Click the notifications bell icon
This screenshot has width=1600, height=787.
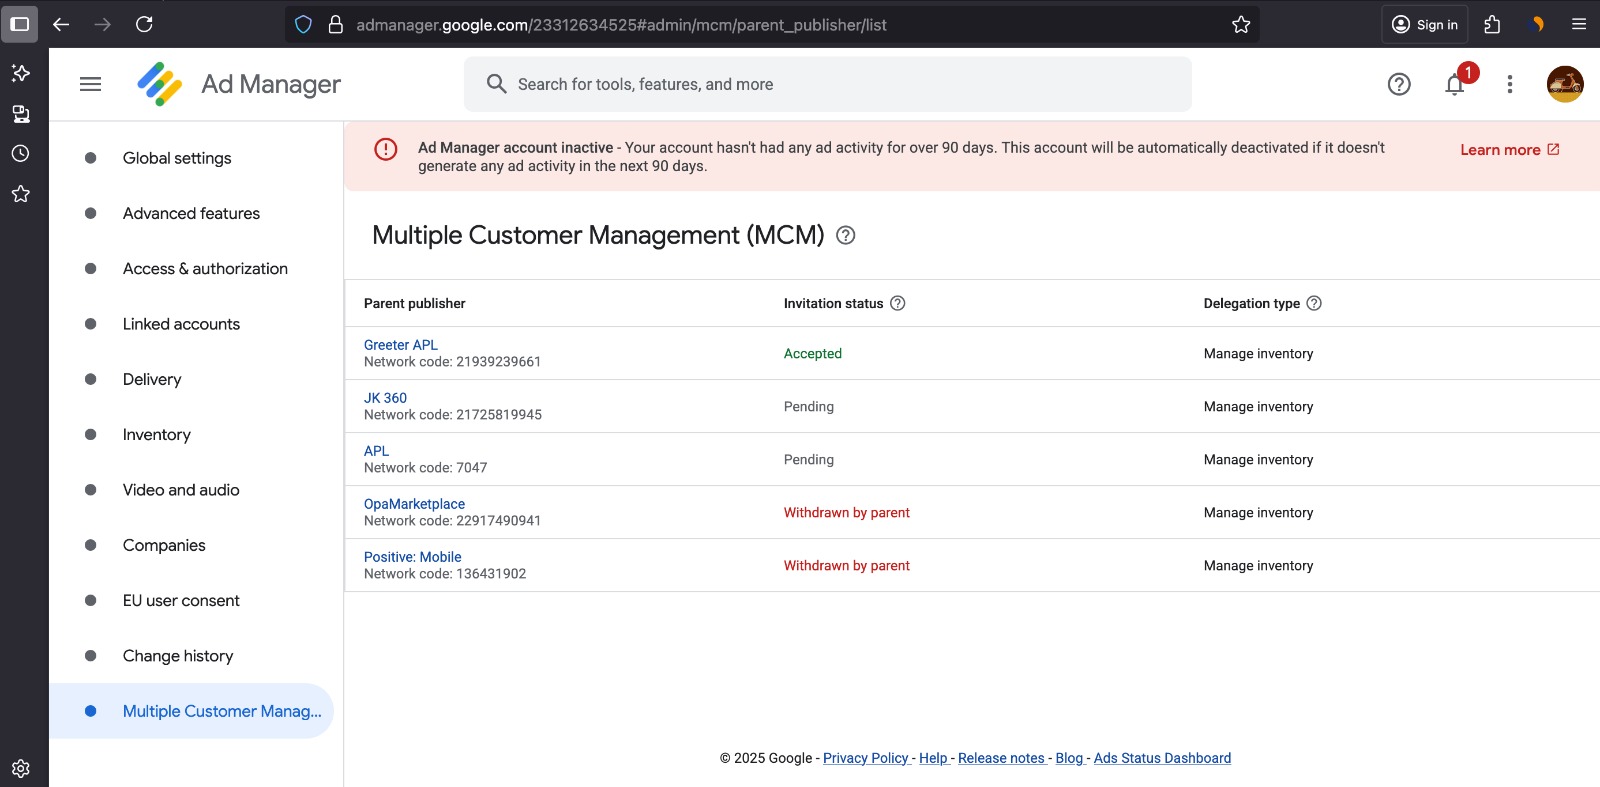coord(1455,85)
